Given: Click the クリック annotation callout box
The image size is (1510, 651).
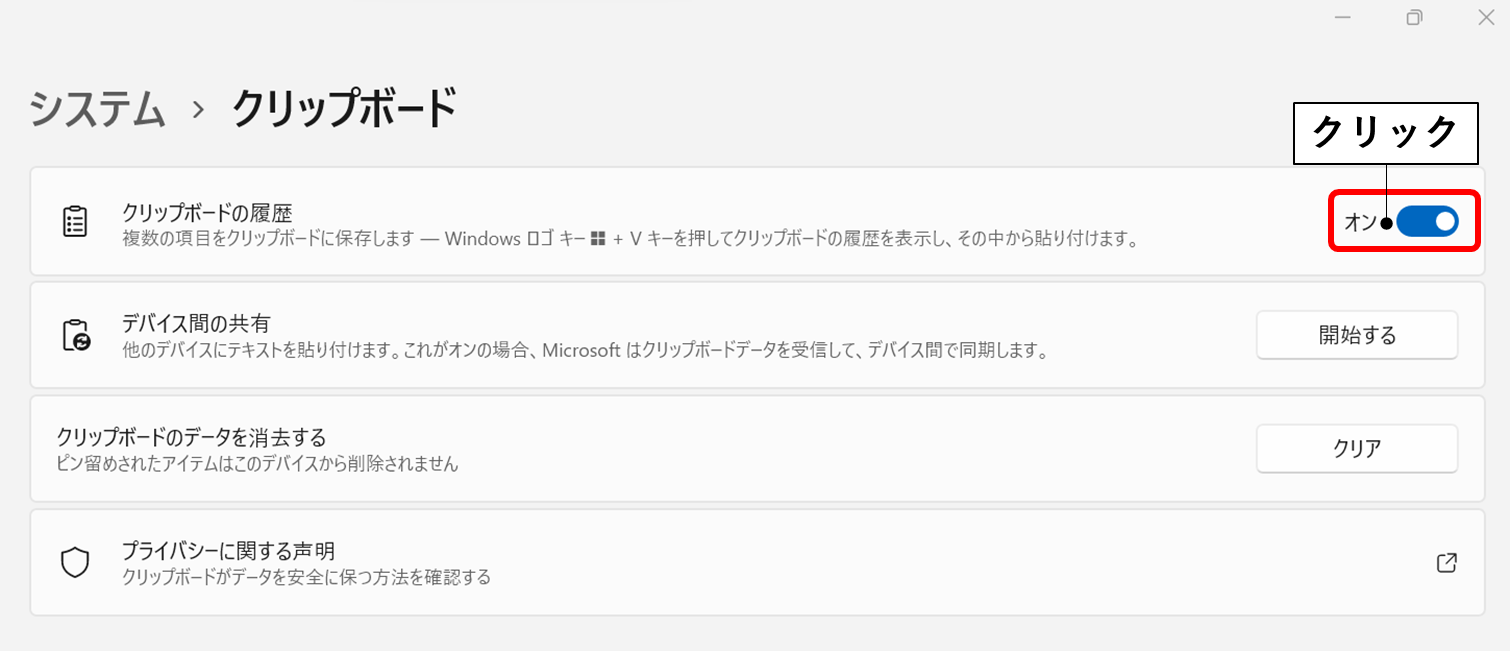Looking at the screenshot, I should click(x=1386, y=133).
